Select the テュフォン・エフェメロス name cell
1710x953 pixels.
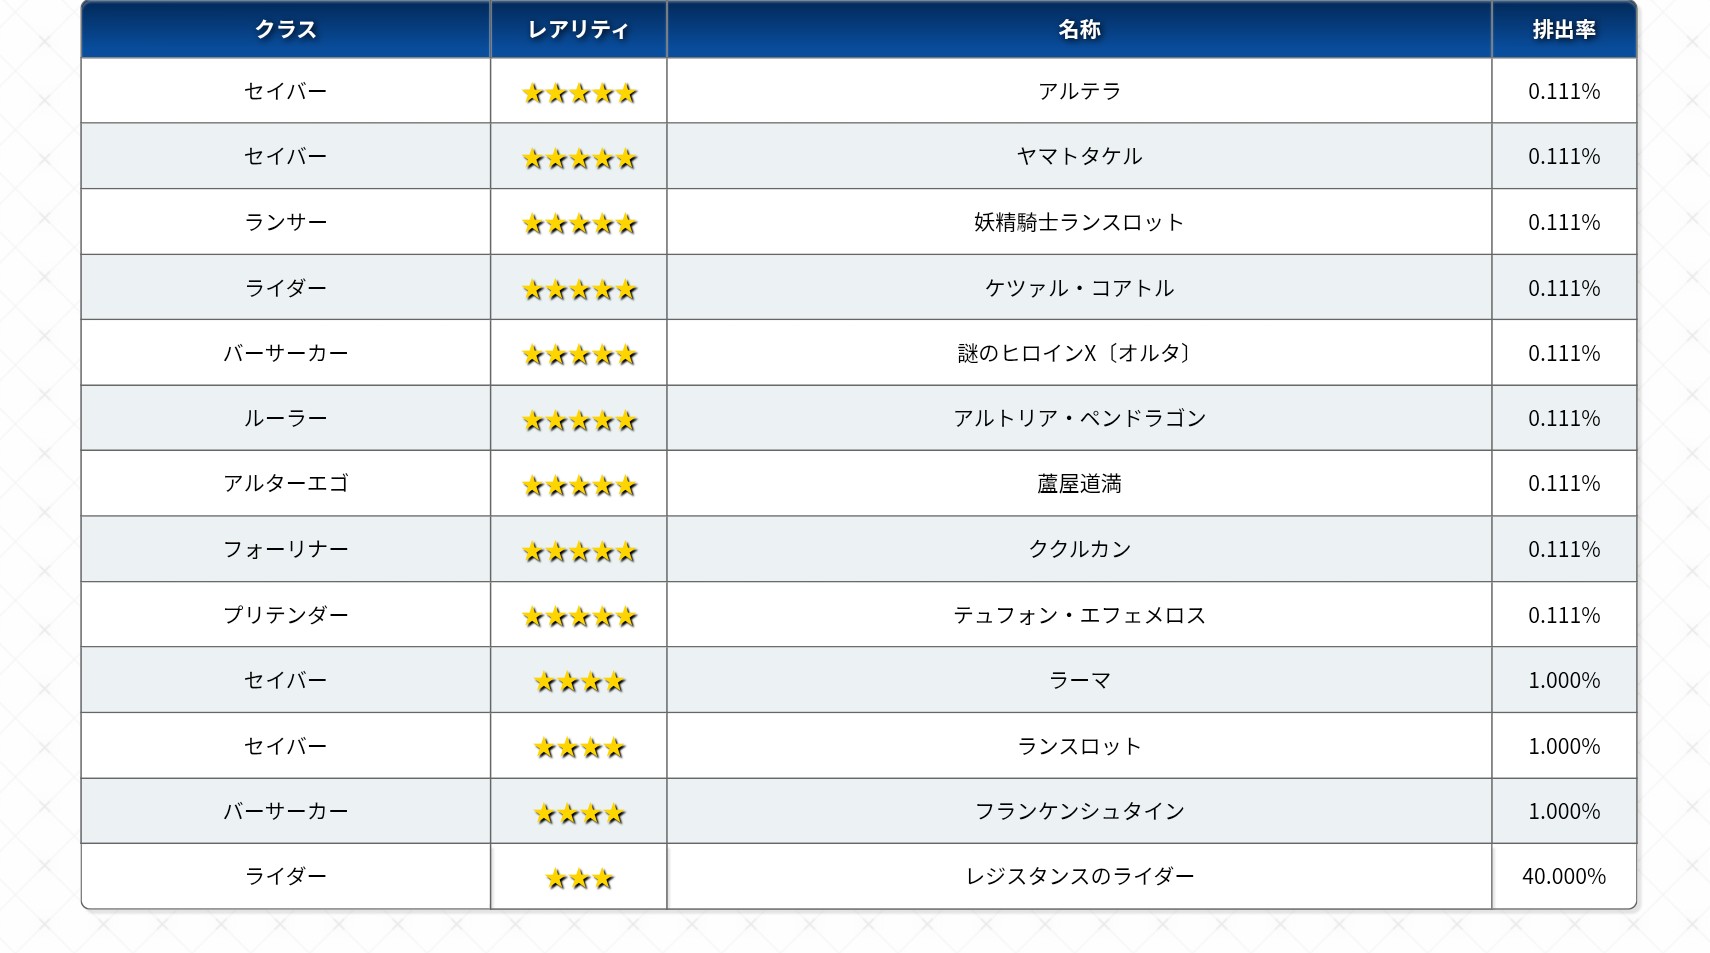click(x=1079, y=615)
